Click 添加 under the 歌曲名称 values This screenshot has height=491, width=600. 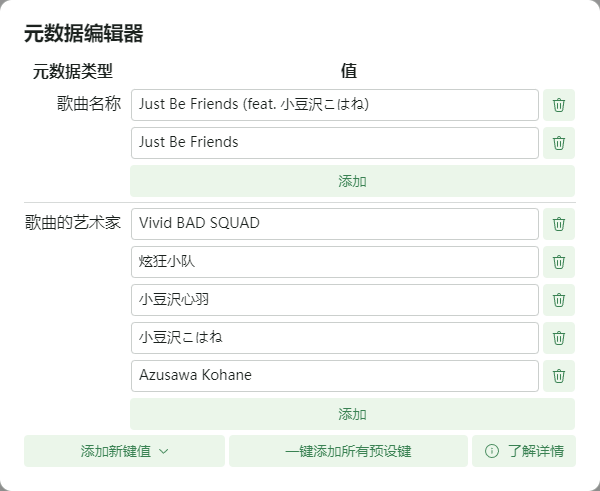[x=352, y=181]
